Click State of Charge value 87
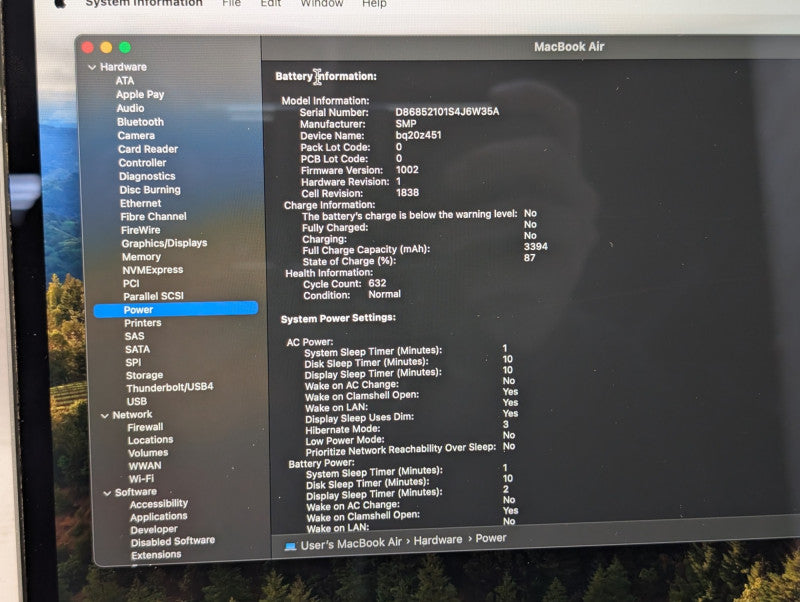800x602 pixels. (x=530, y=258)
